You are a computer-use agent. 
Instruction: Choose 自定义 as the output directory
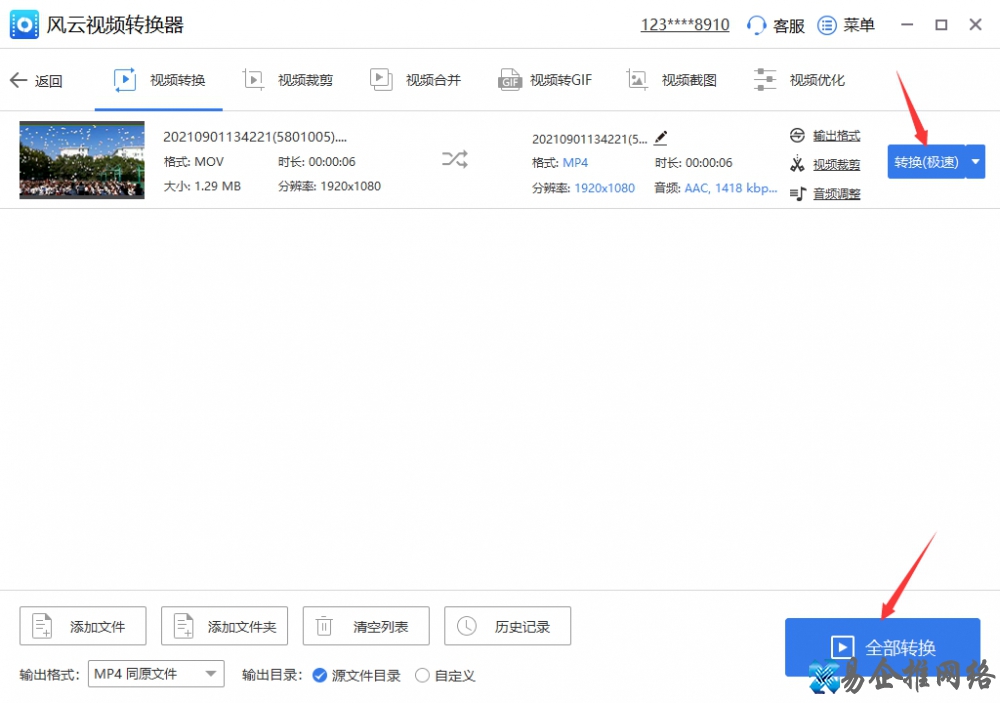point(424,675)
